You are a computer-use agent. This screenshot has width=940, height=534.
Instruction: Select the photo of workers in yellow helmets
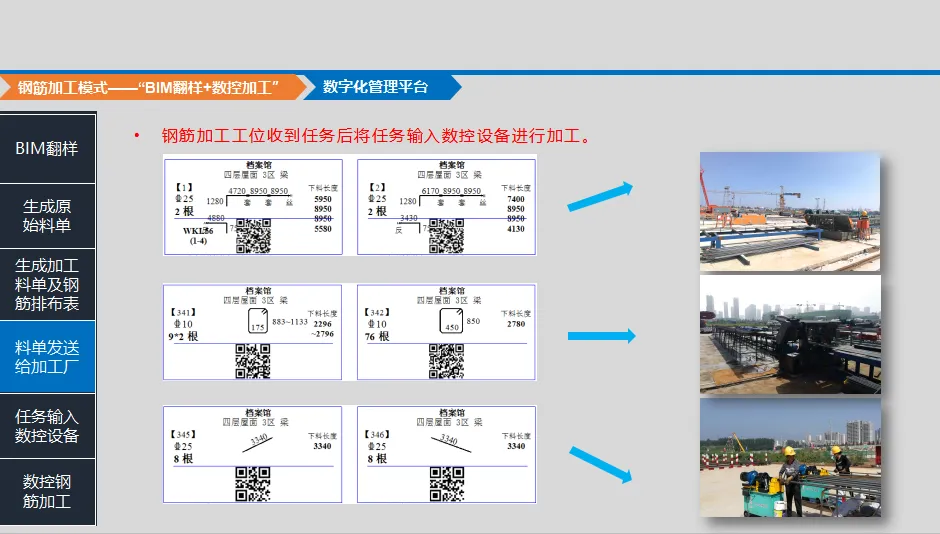tap(790, 457)
